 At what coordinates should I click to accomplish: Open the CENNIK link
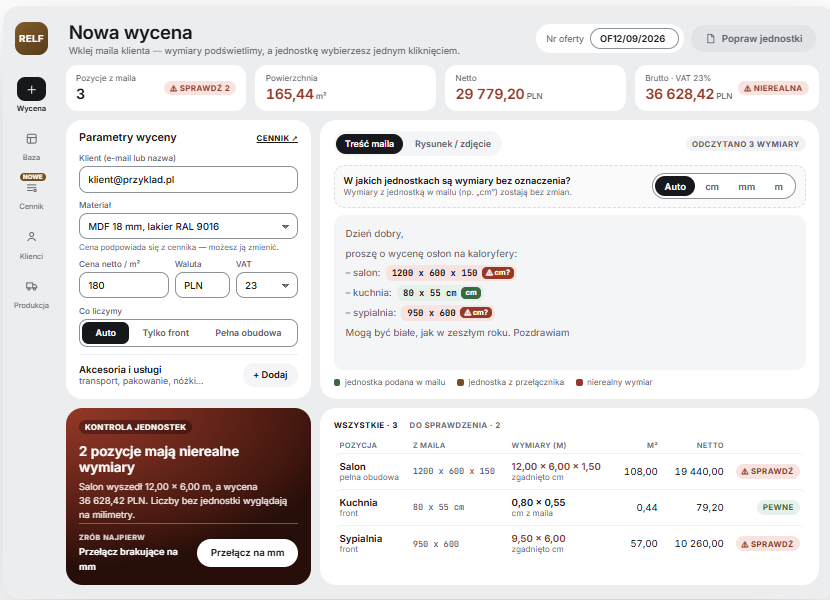pyautogui.click(x=277, y=138)
